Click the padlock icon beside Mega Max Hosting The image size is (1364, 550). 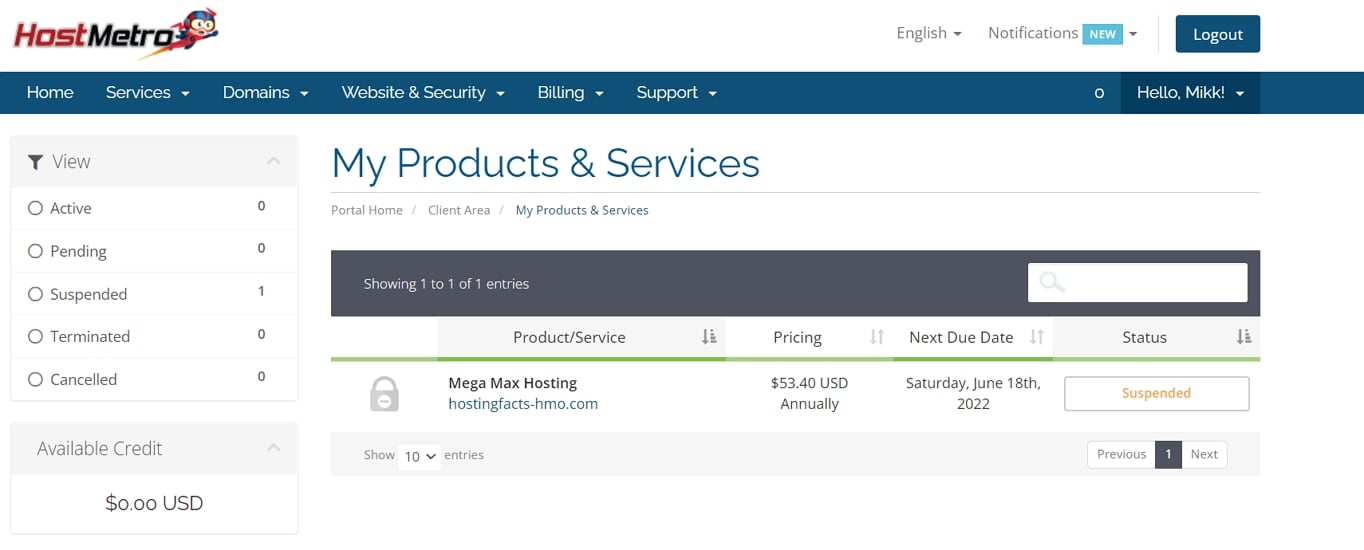[x=384, y=394]
